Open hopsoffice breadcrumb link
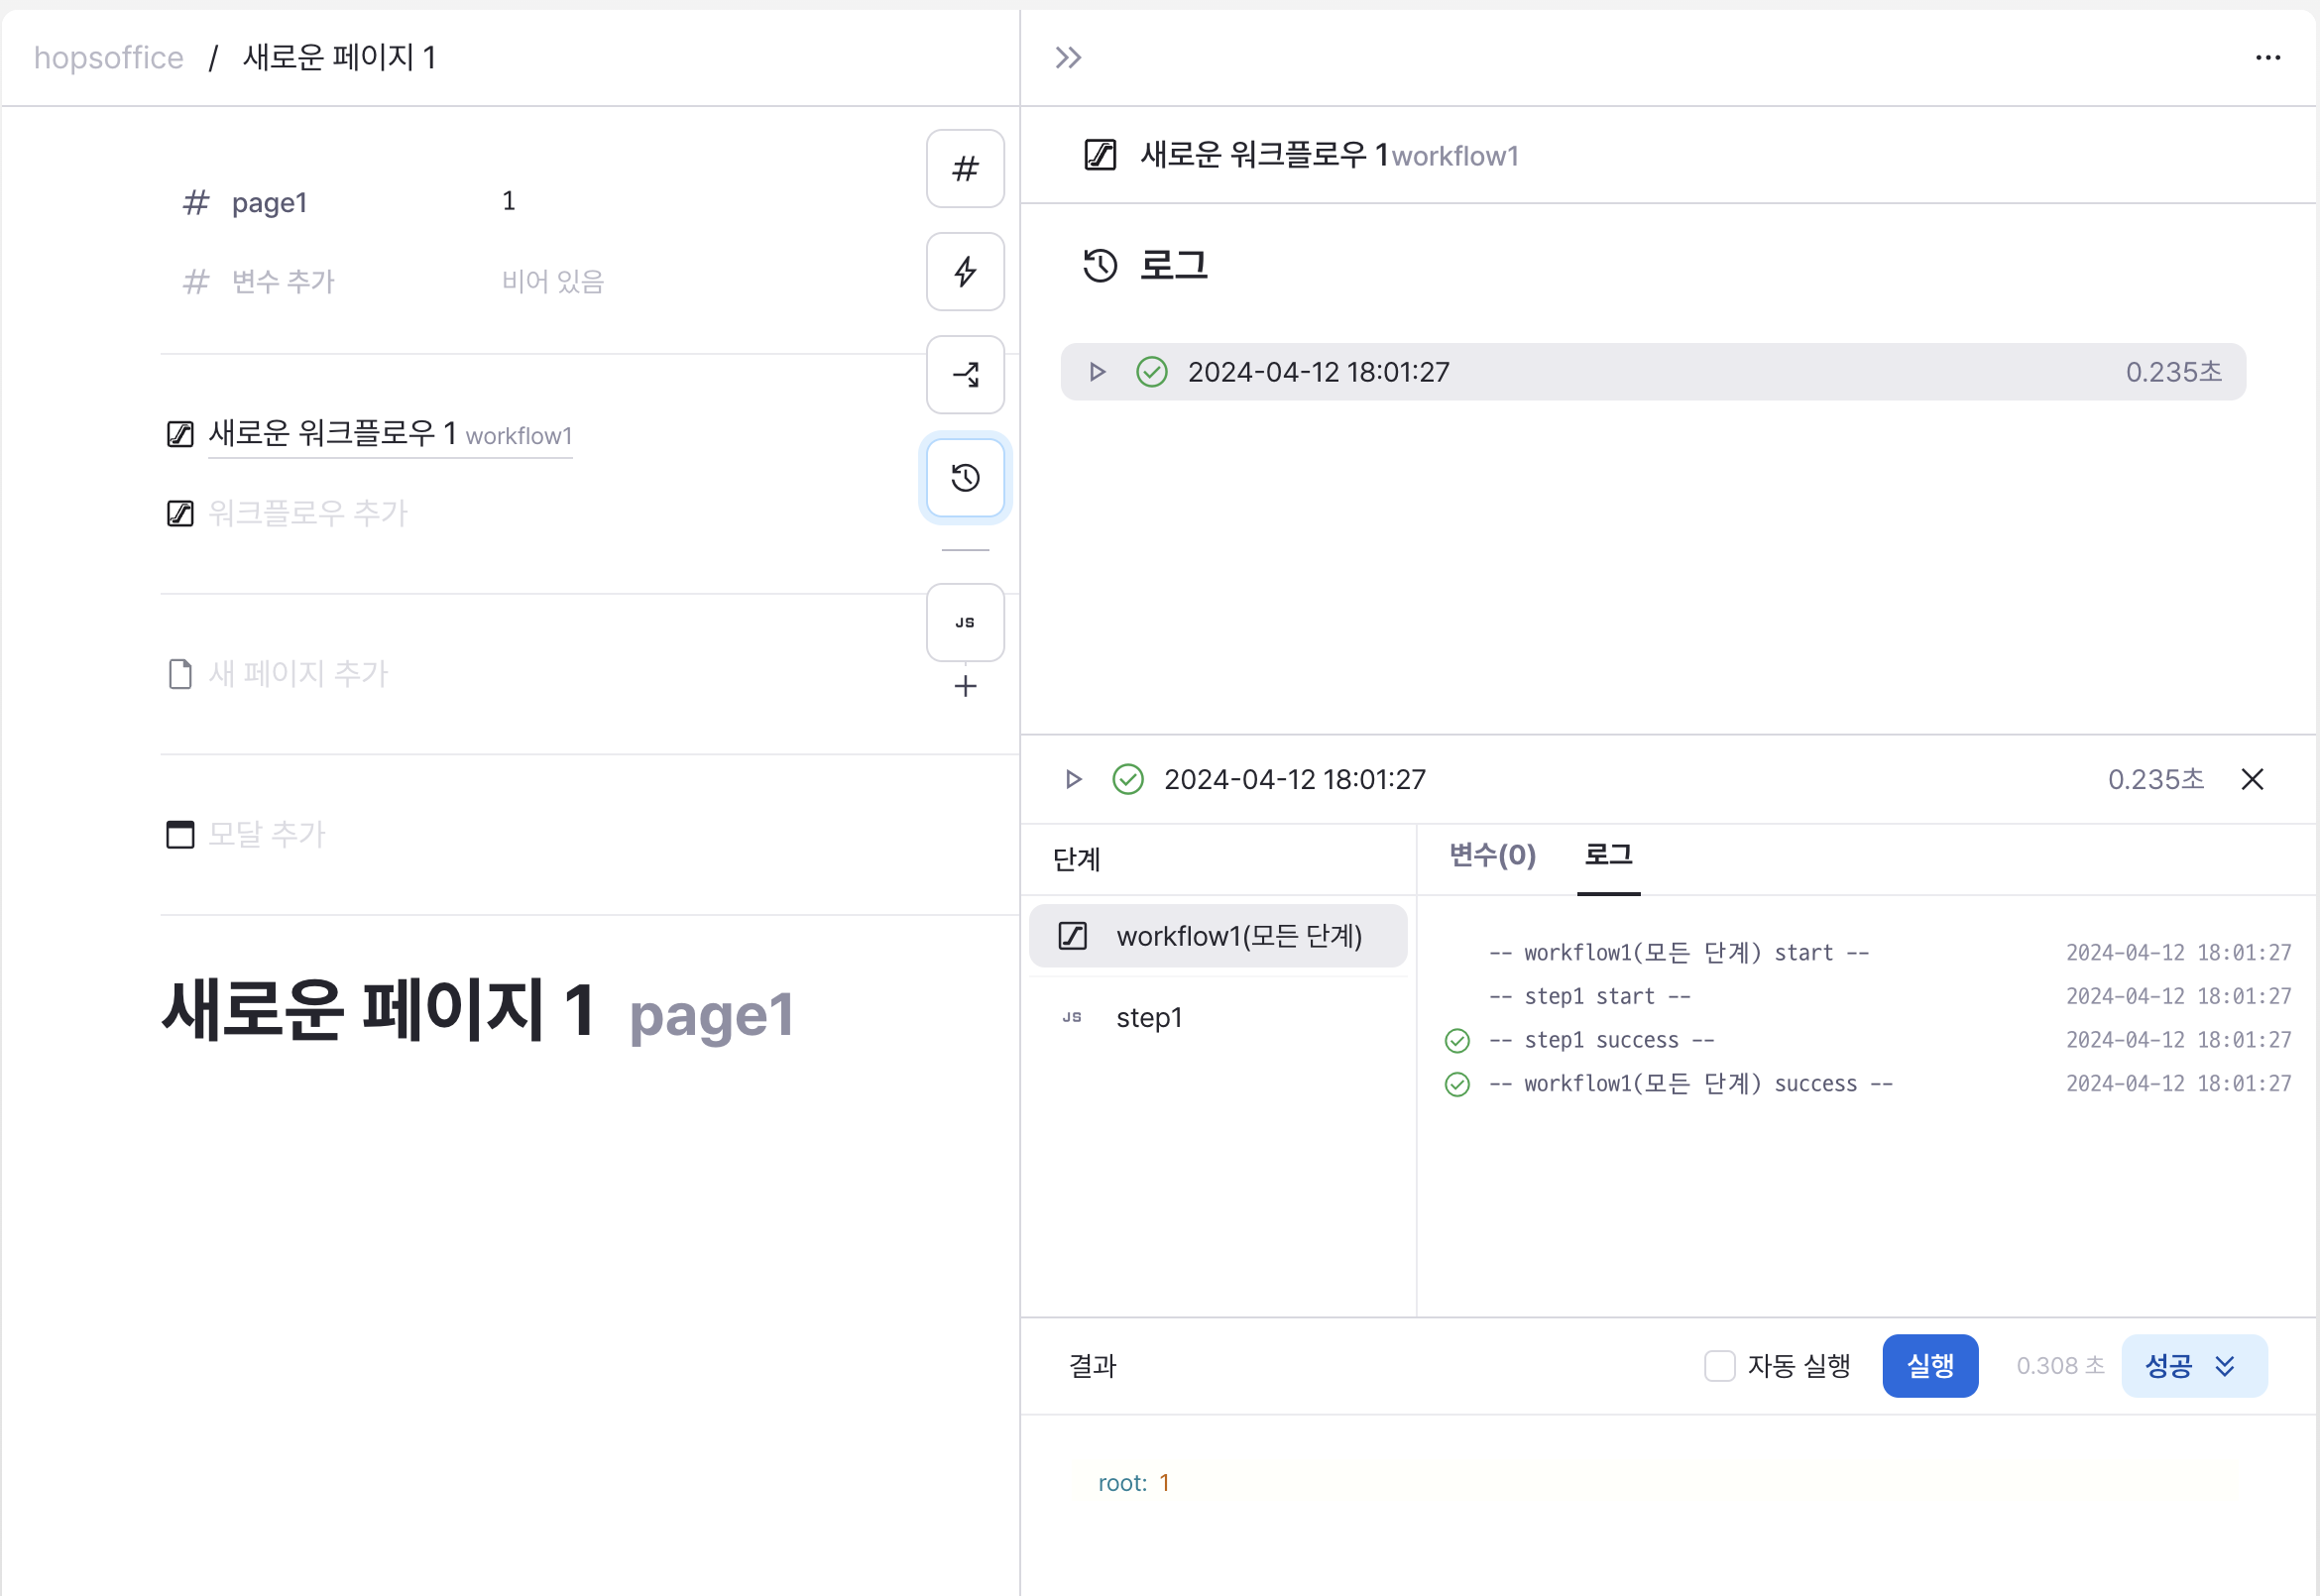 pos(109,58)
